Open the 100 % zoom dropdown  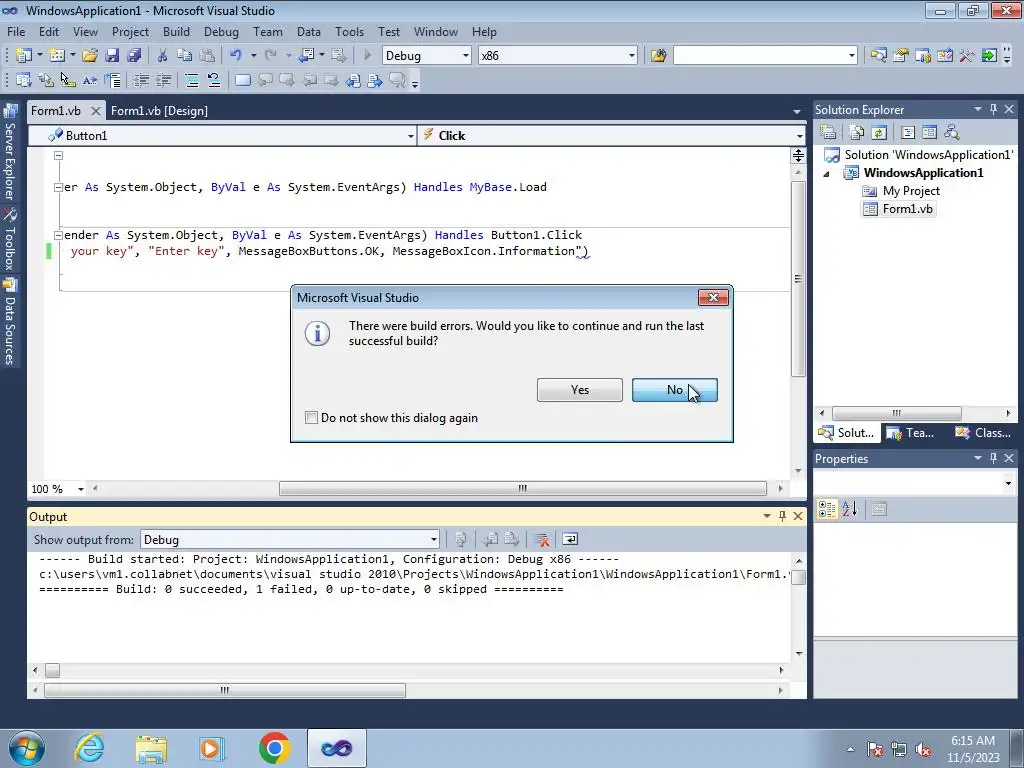coord(81,489)
